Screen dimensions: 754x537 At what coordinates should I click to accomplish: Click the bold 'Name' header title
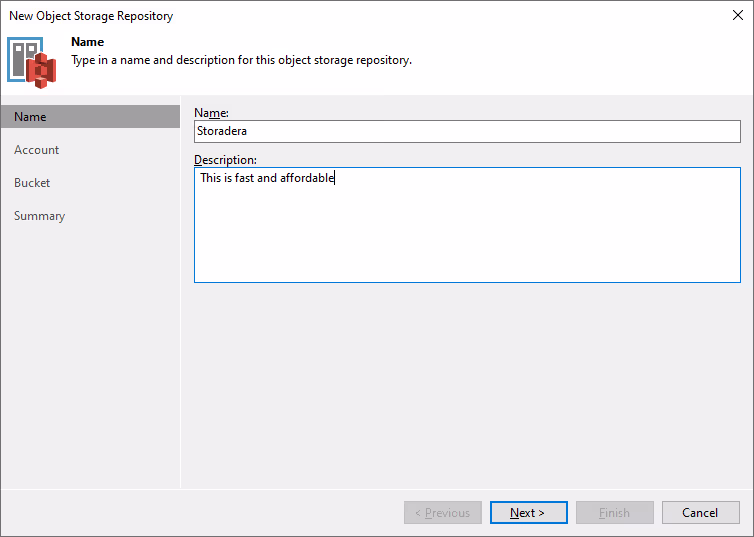tap(87, 42)
